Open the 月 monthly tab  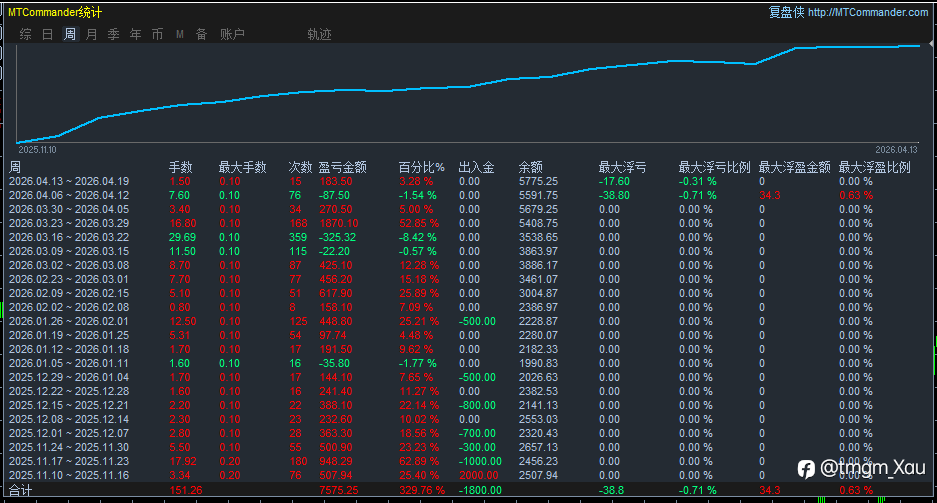[91, 34]
